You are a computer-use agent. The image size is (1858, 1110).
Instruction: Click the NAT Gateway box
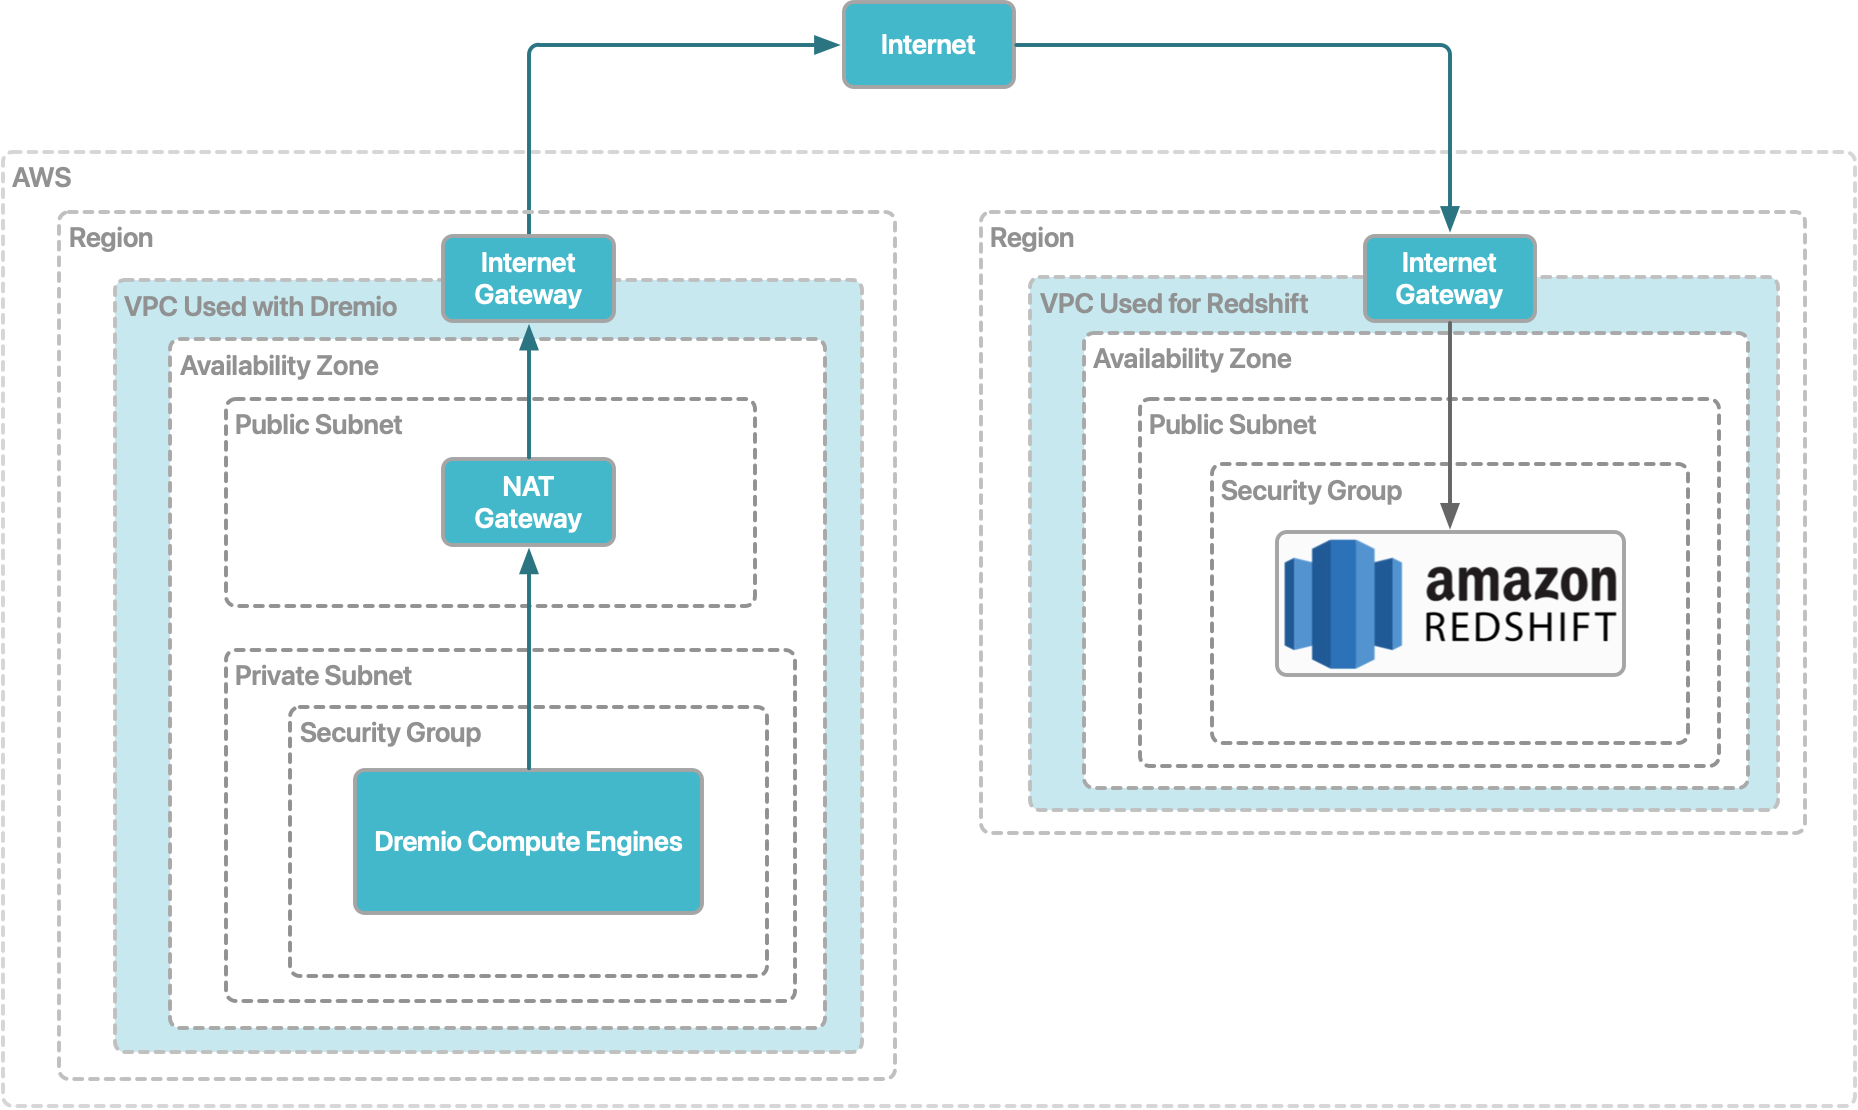528,502
